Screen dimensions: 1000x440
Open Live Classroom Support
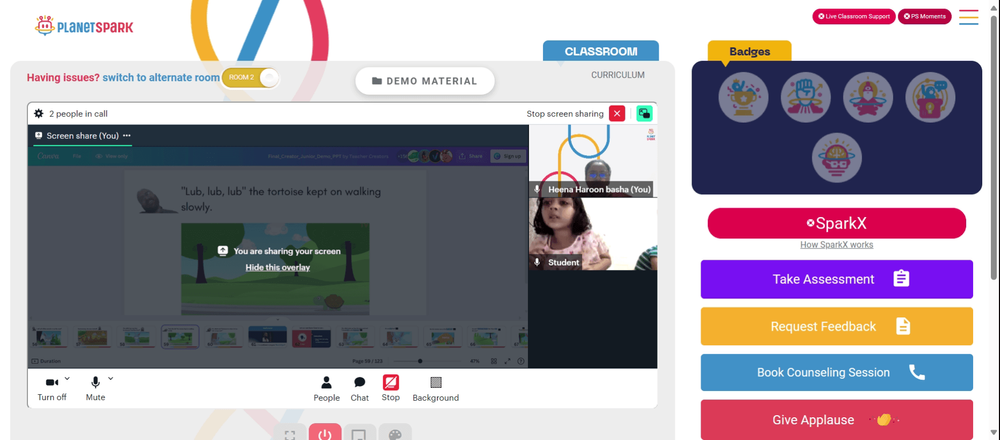pyautogui.click(x=854, y=17)
